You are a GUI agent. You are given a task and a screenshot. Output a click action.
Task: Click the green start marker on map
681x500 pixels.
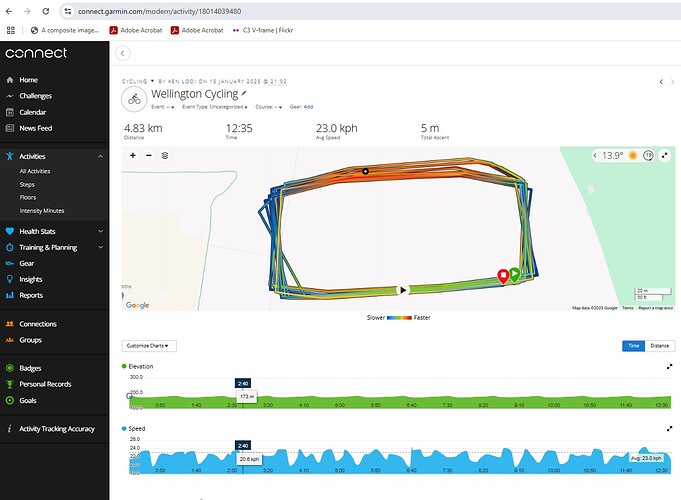(x=514, y=275)
